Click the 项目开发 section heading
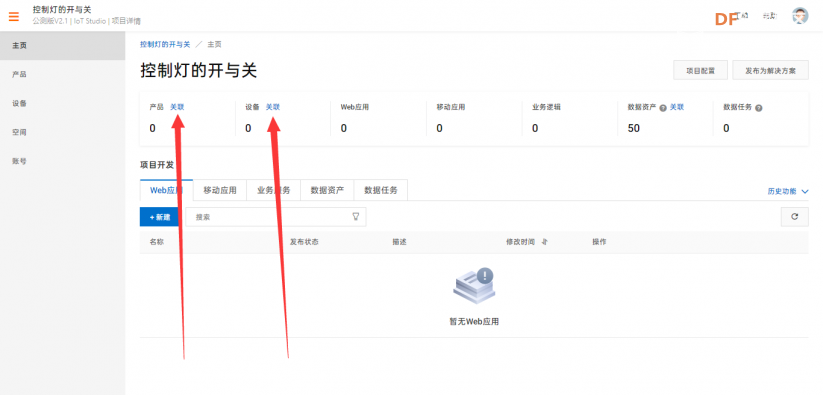Viewport: 823px width, 395px height. tap(157, 165)
